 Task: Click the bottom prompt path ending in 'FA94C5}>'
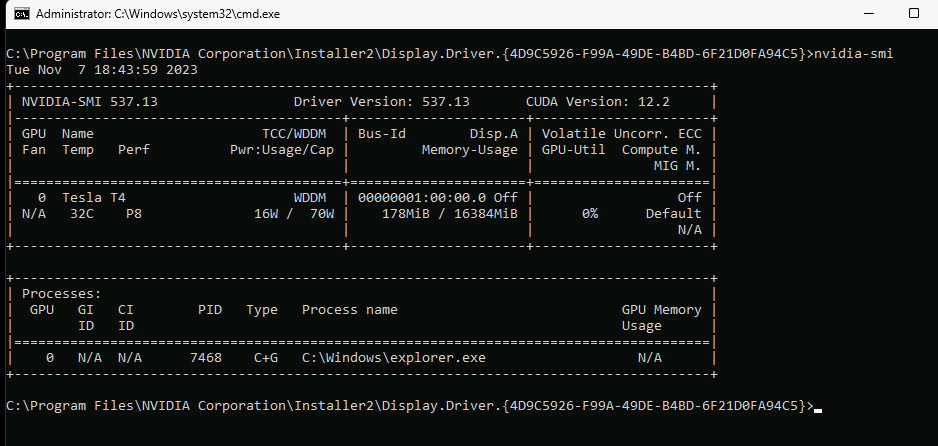pos(410,405)
